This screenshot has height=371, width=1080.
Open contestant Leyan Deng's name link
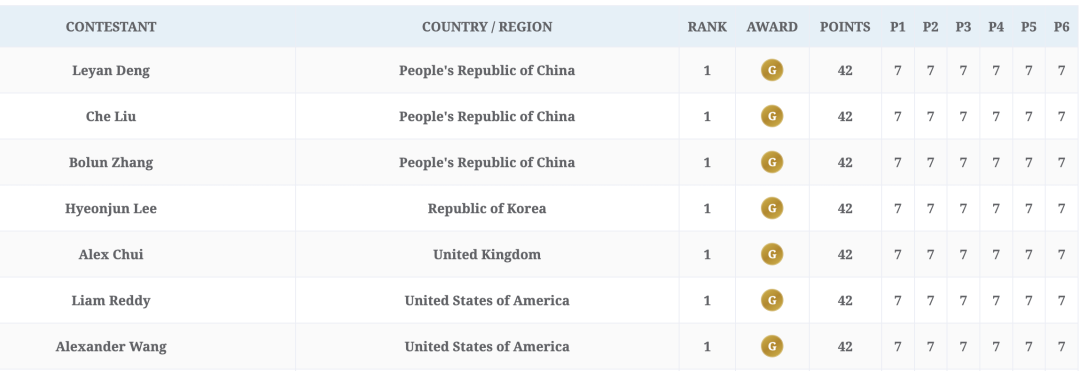pyautogui.click(x=111, y=70)
